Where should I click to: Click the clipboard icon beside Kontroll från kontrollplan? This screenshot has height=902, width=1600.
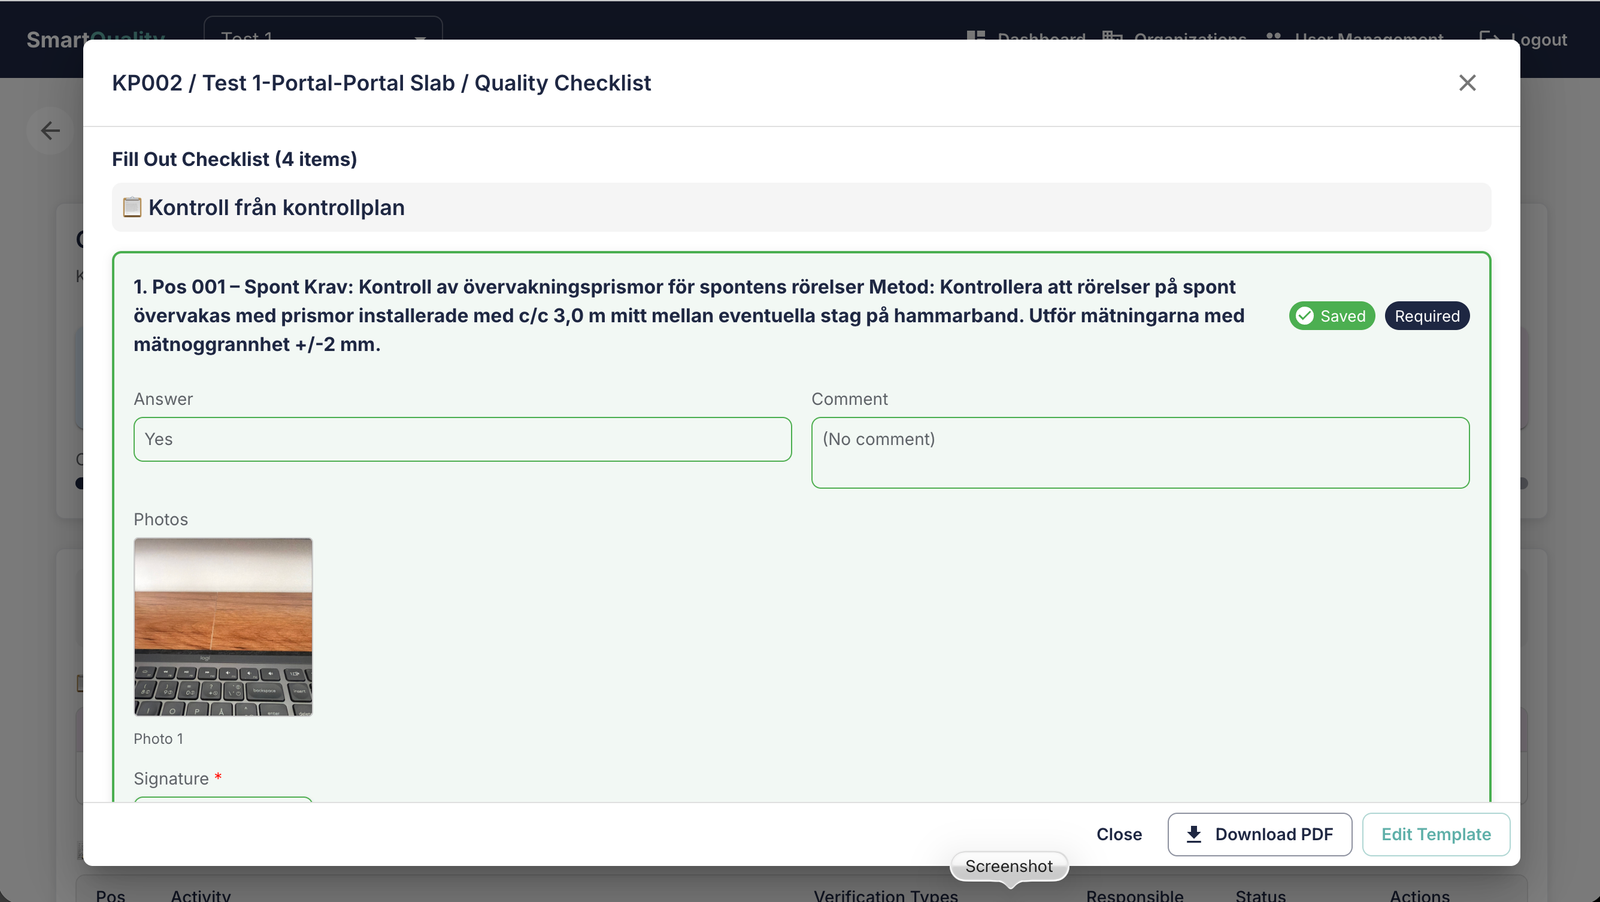tap(132, 207)
